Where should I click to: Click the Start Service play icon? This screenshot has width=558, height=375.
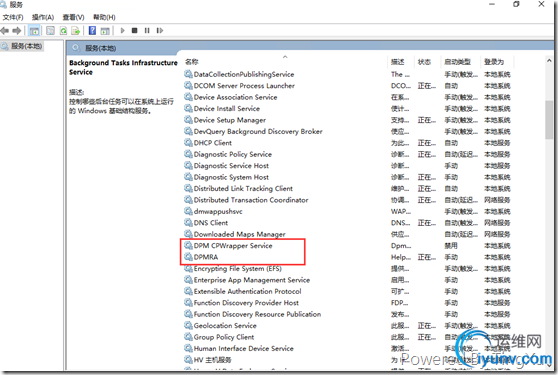(x=122, y=31)
